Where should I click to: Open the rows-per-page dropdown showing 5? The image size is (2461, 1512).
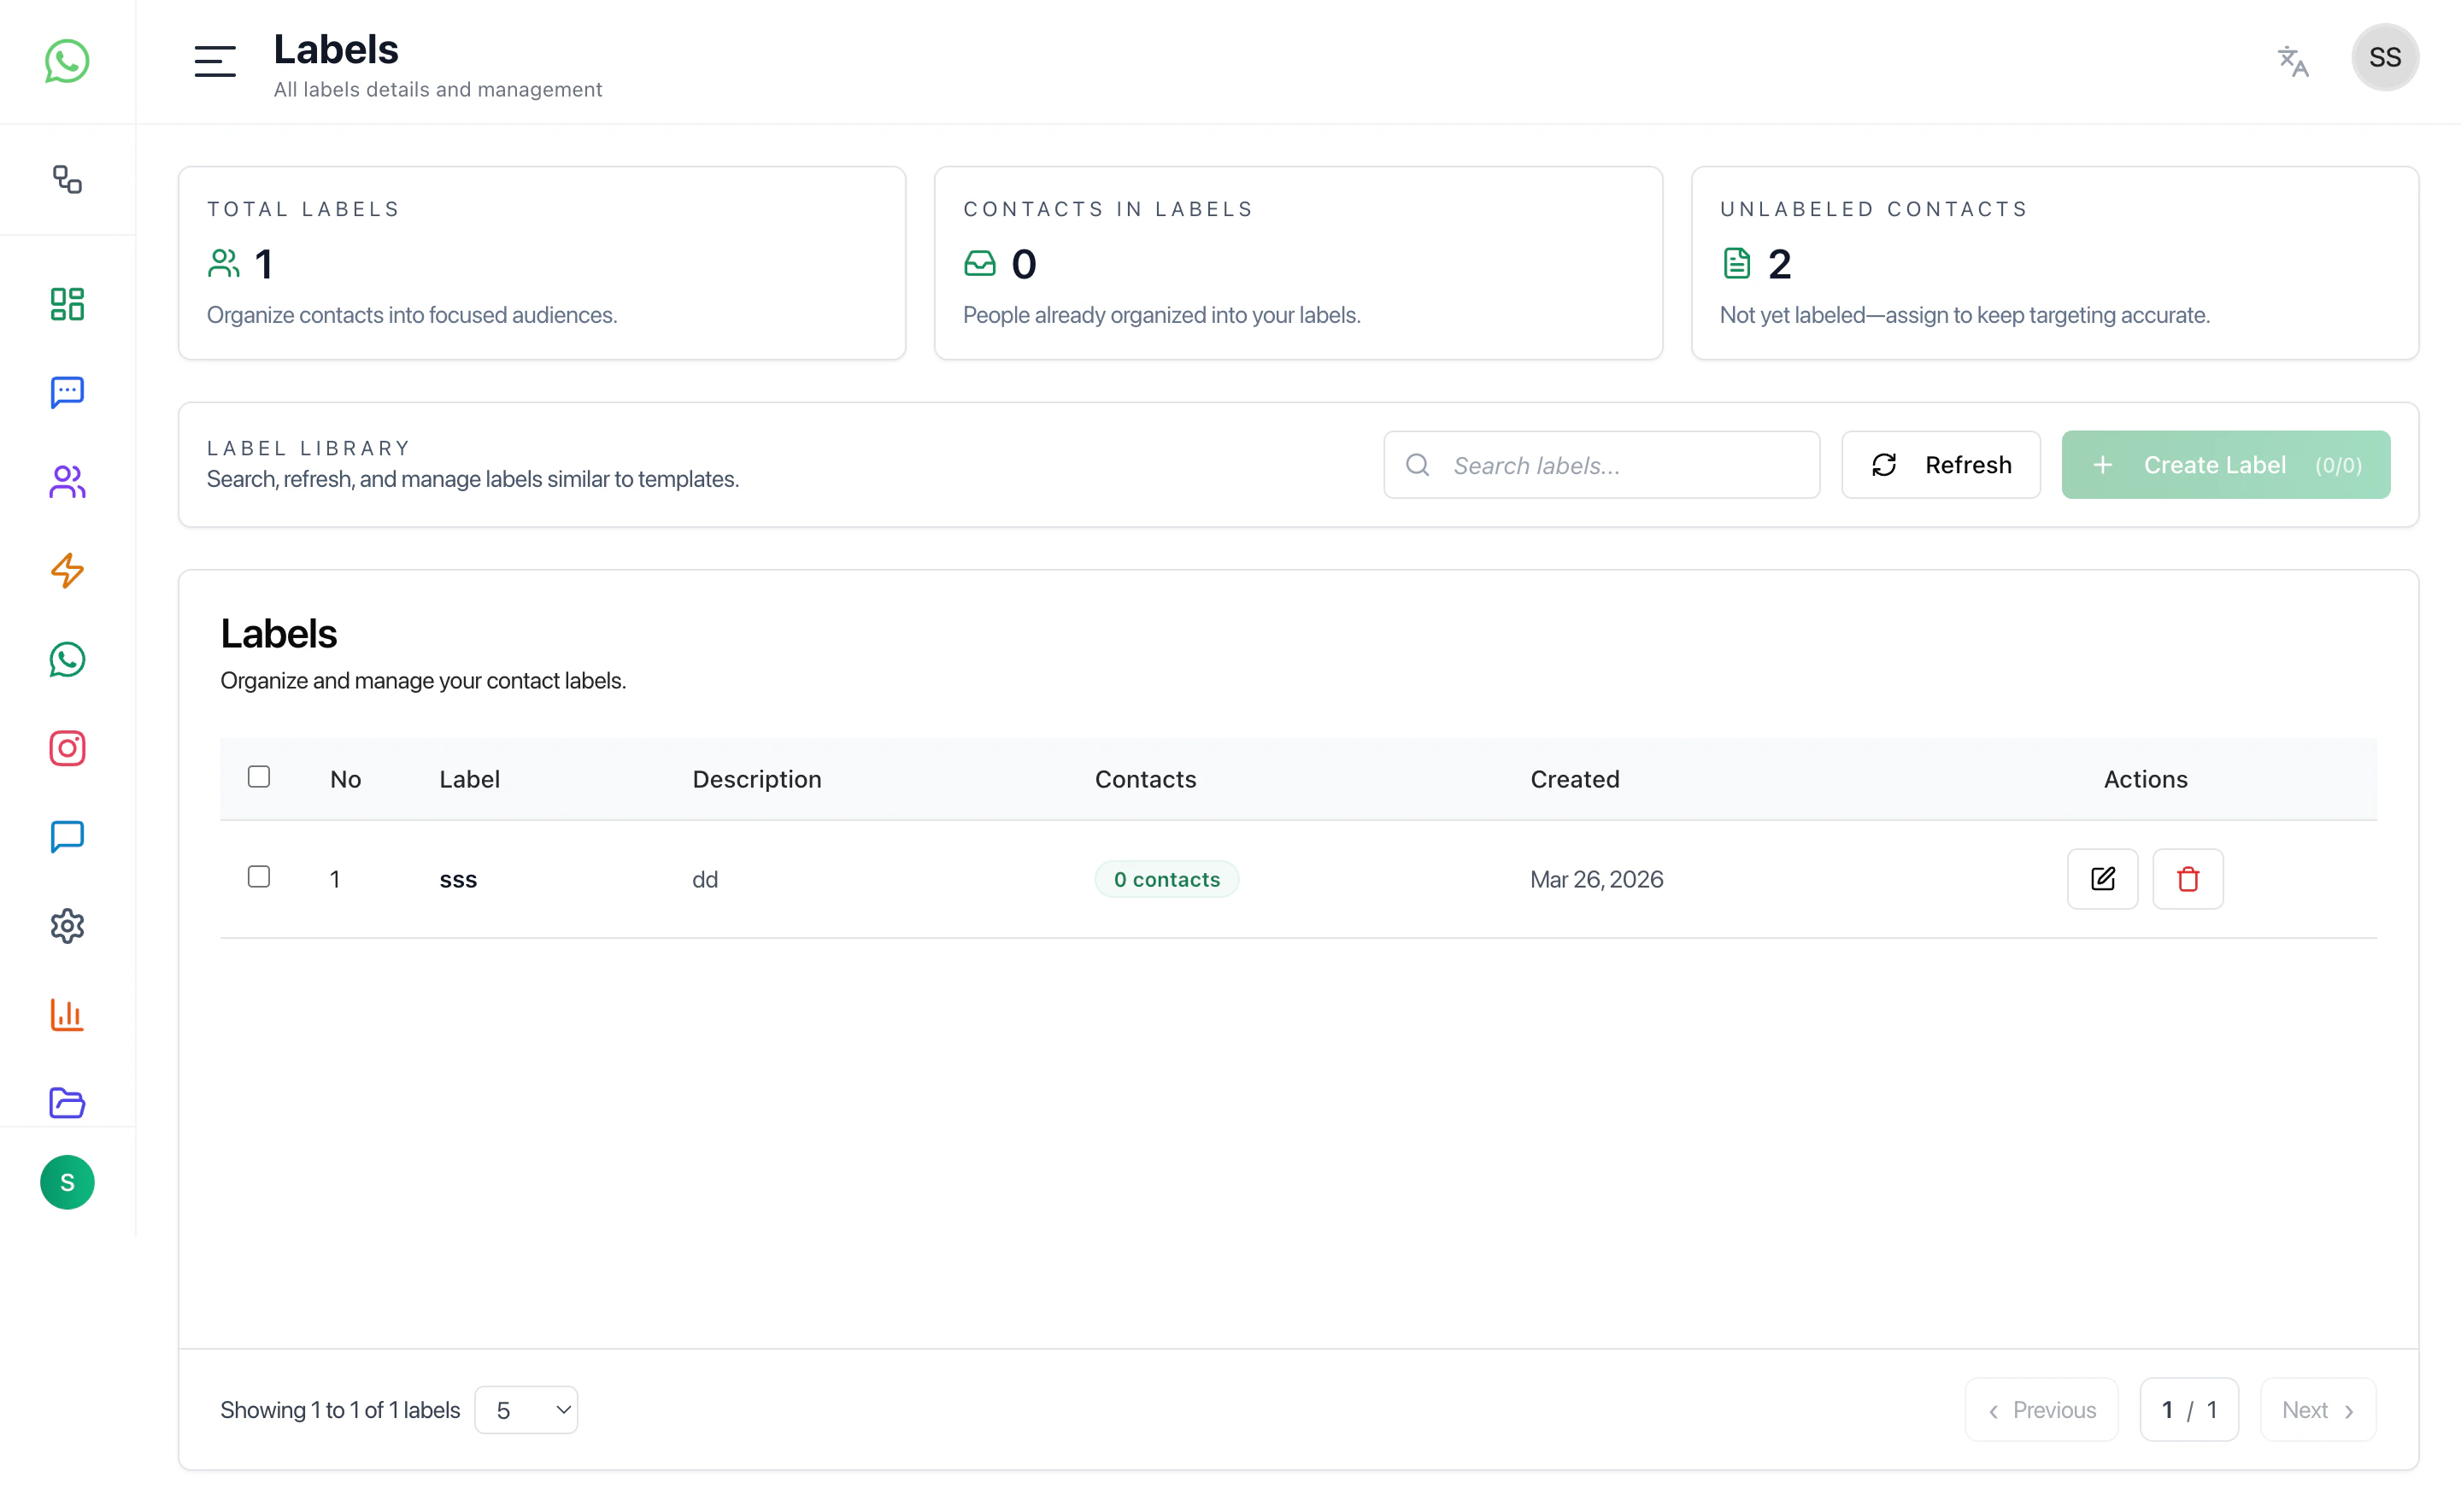tap(526, 1410)
